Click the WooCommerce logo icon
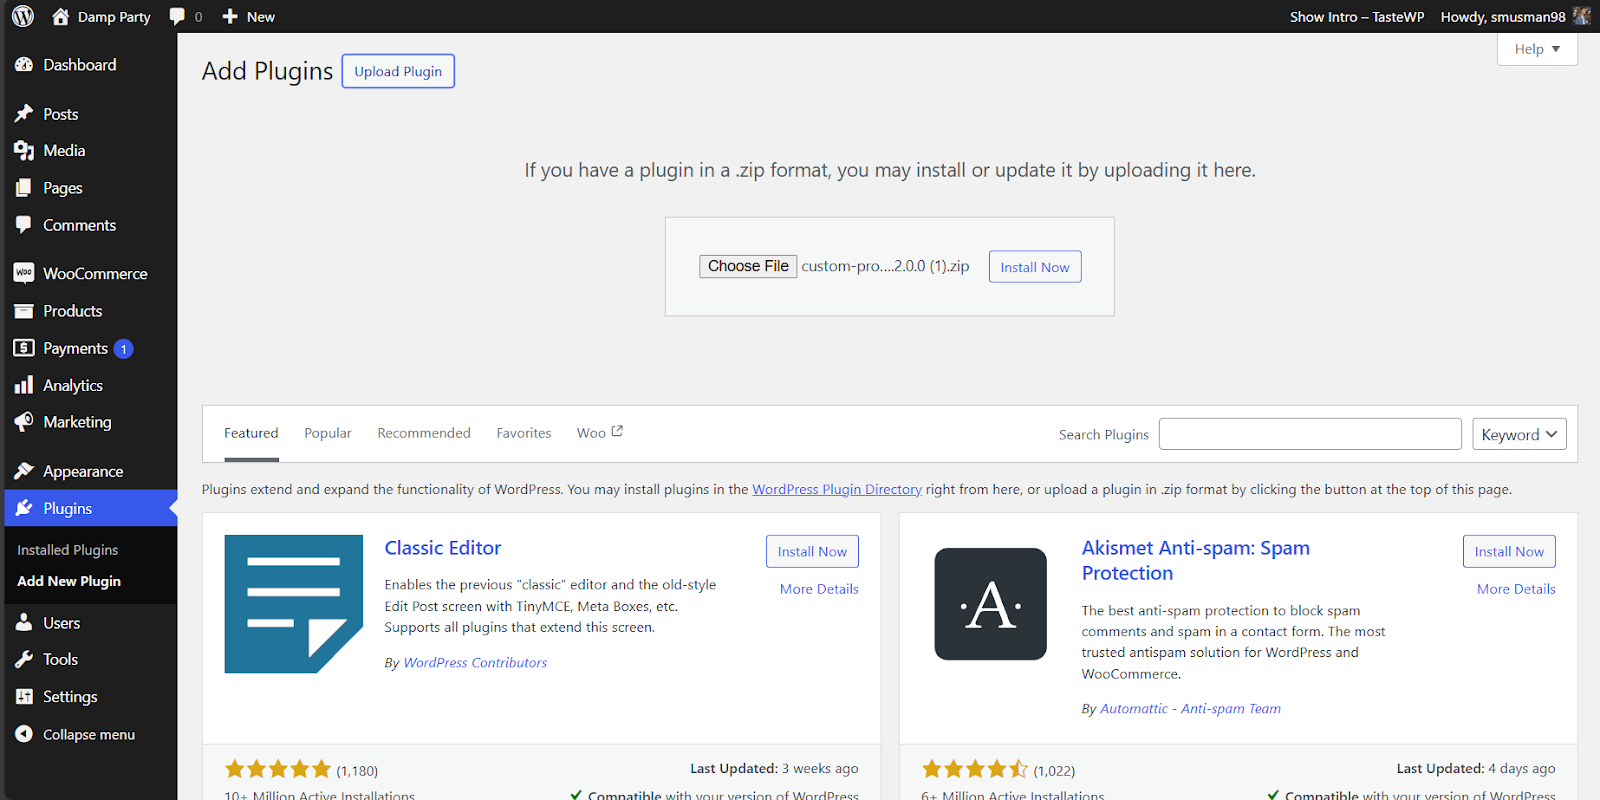1600x800 pixels. 24,273
